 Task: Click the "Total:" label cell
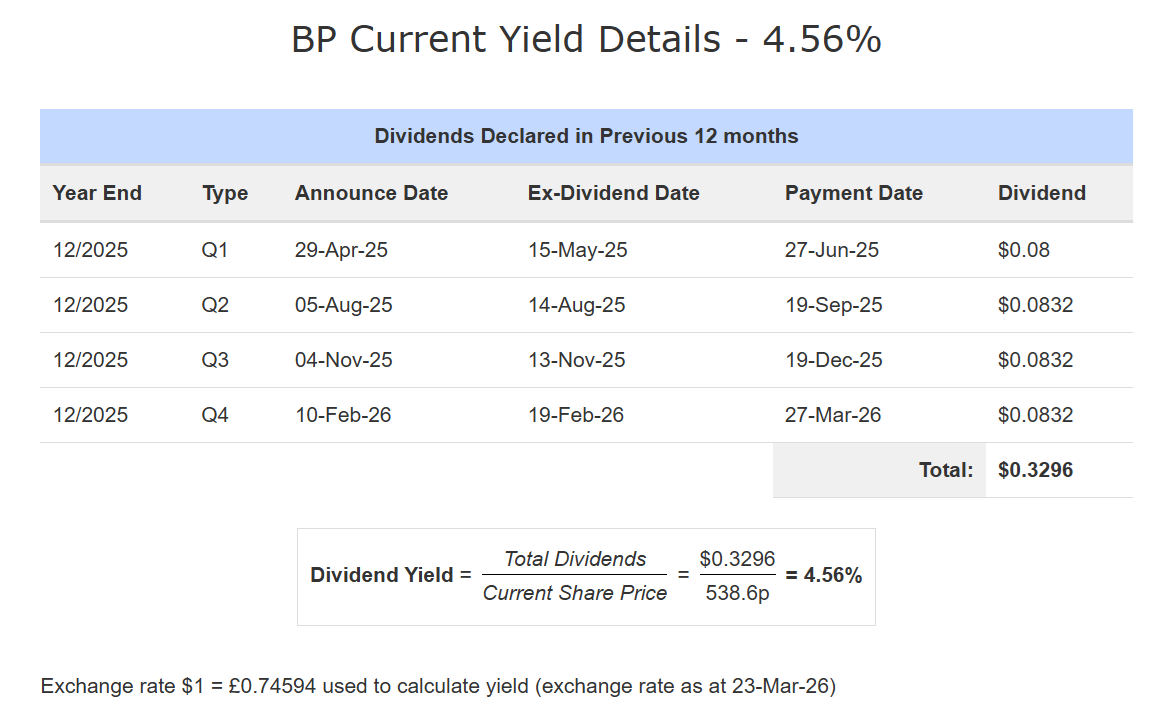click(946, 470)
